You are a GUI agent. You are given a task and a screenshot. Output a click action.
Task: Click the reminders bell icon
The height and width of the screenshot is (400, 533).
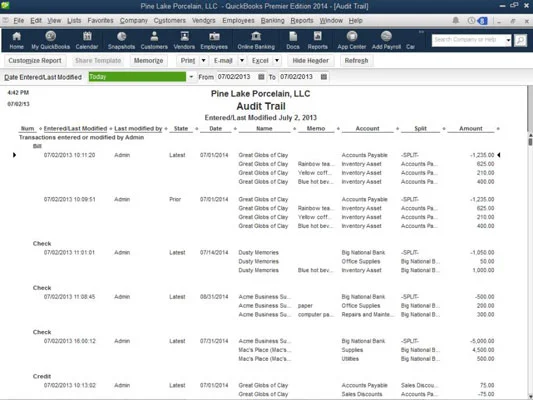click(x=455, y=20)
